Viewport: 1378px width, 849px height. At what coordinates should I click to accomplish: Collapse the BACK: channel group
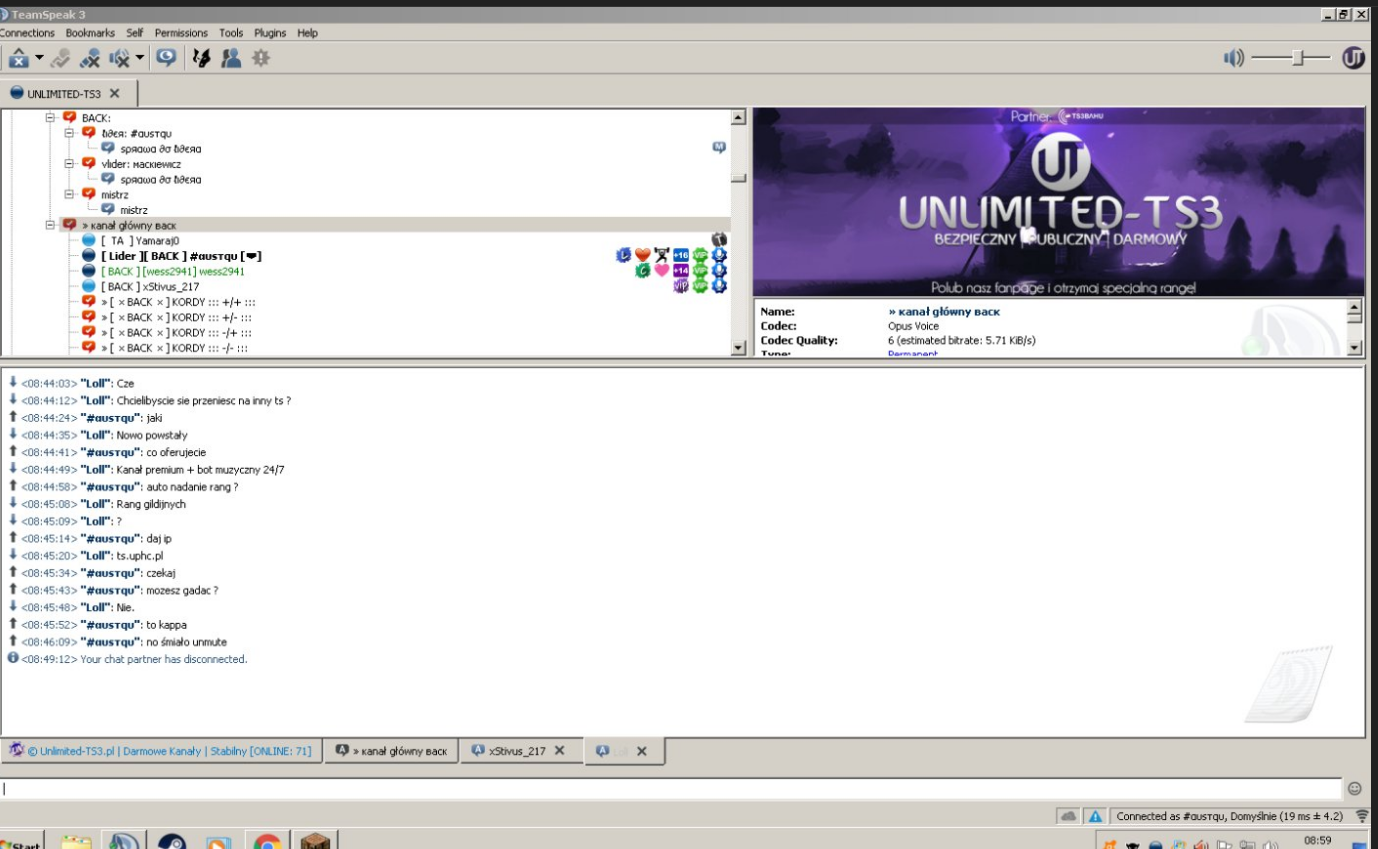tap(51, 117)
